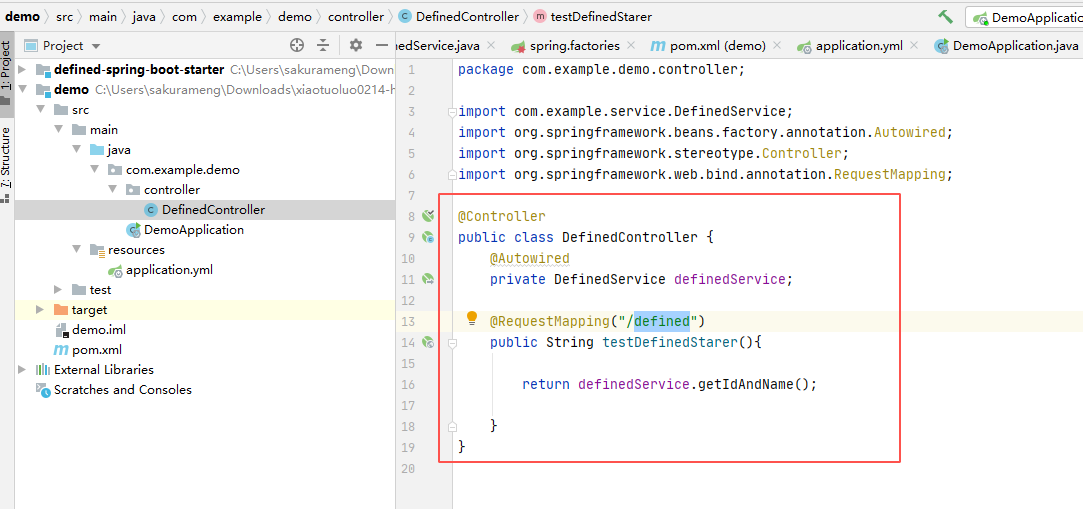This screenshot has width=1083, height=509.
Task: Expand External Libraries node
Action: click(x=22, y=370)
